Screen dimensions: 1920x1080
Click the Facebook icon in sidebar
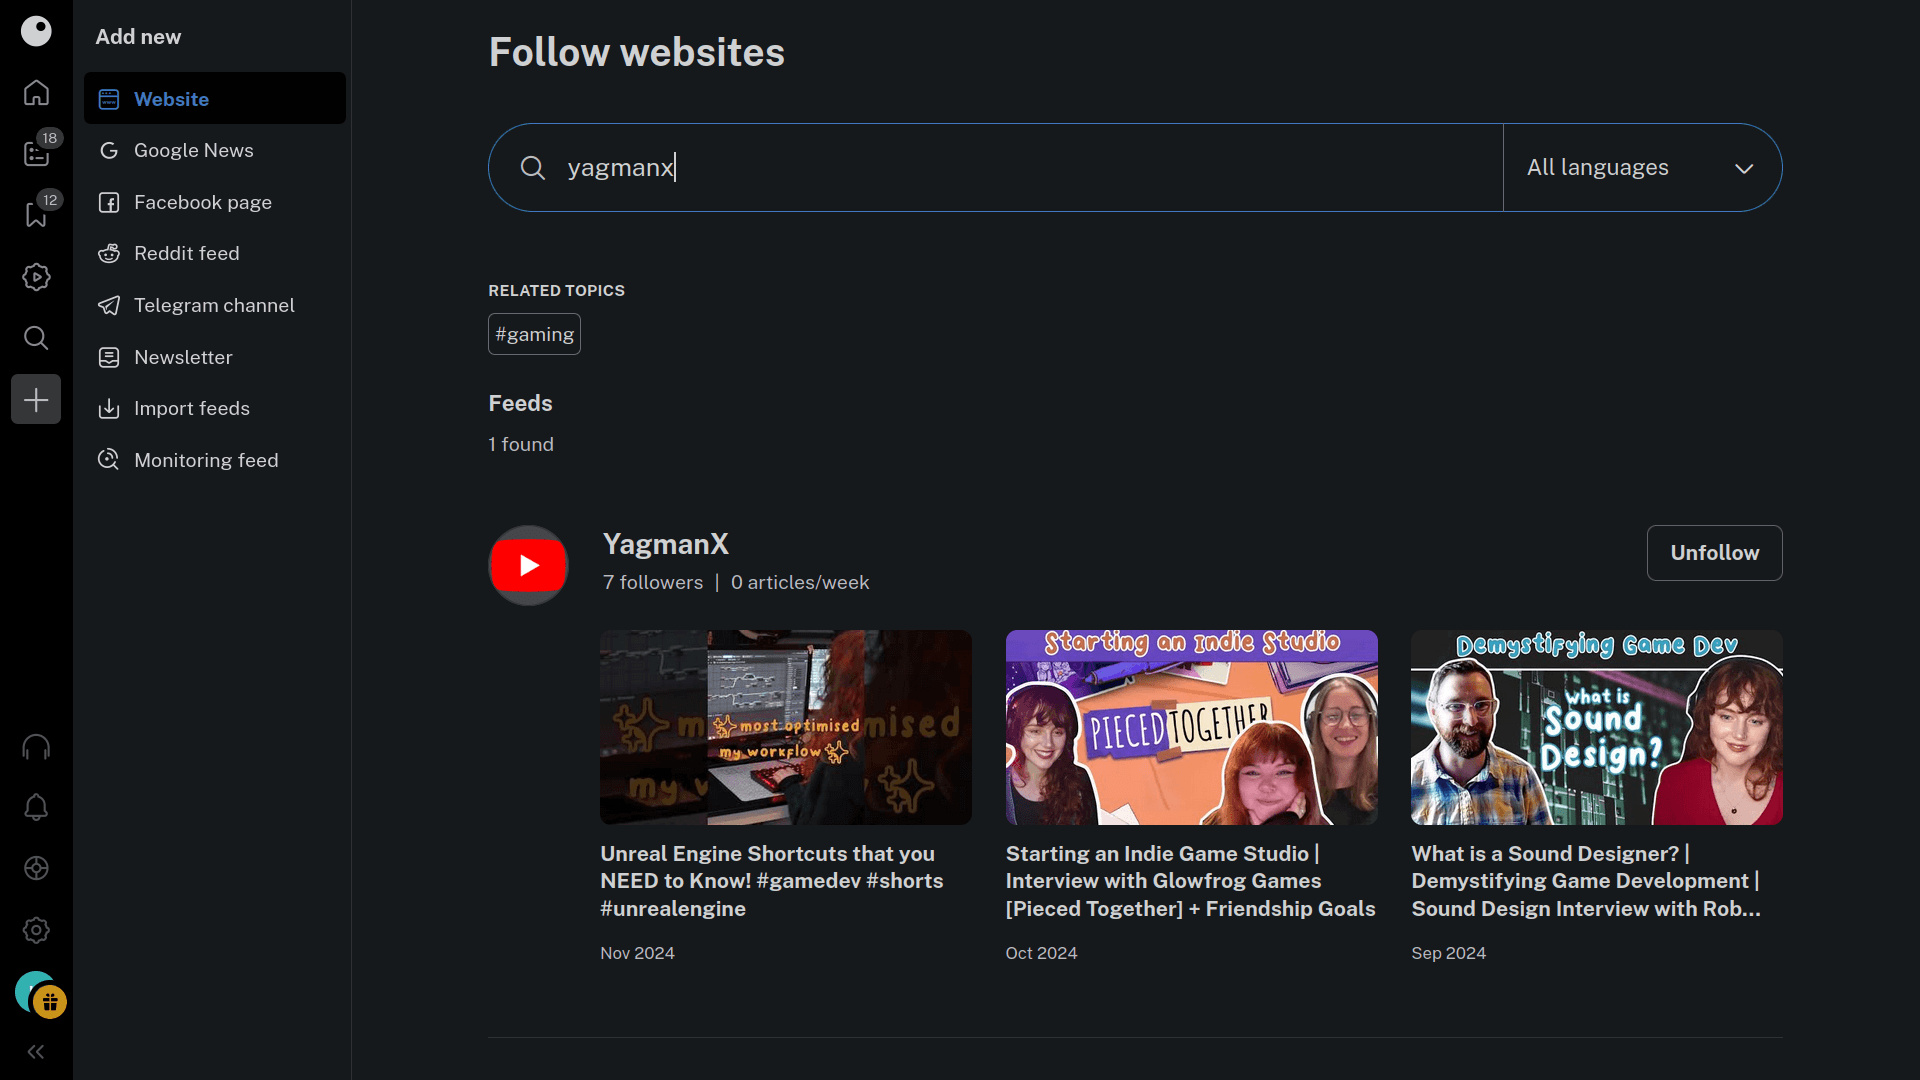coord(109,202)
